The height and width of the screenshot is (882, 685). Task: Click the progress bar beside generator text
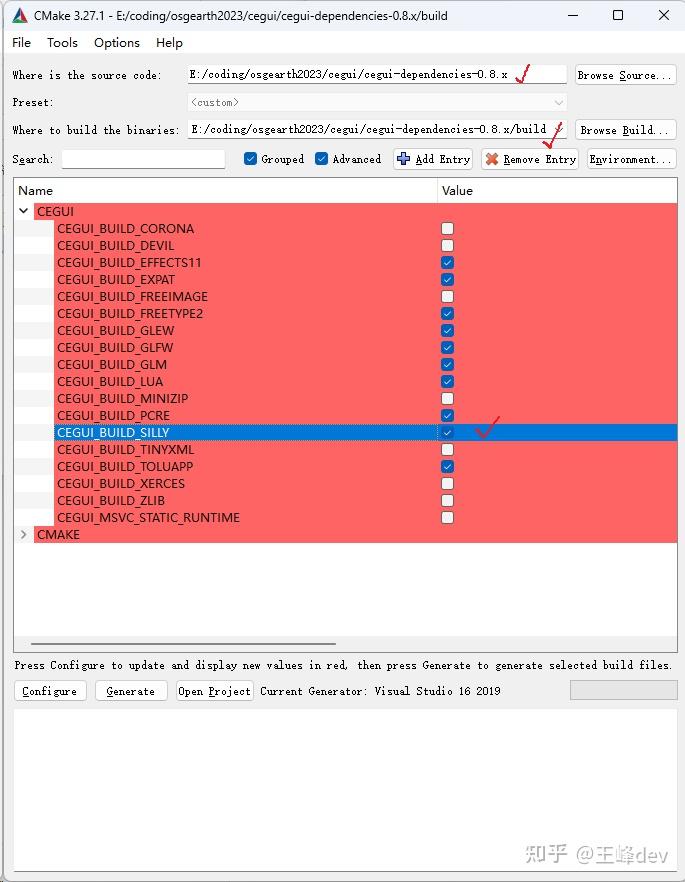624,690
